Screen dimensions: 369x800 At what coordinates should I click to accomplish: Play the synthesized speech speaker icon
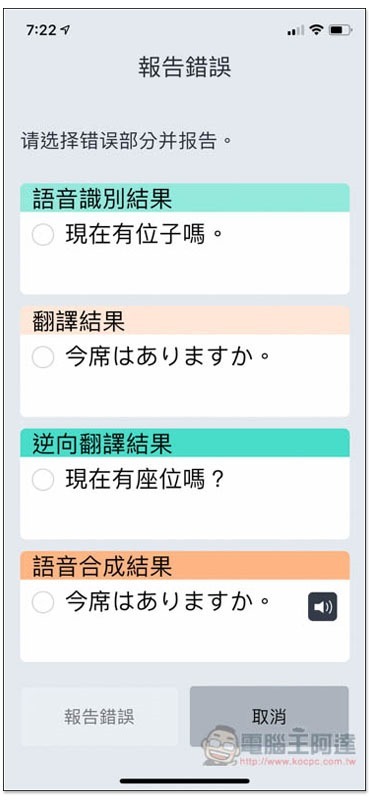pyautogui.click(x=323, y=607)
